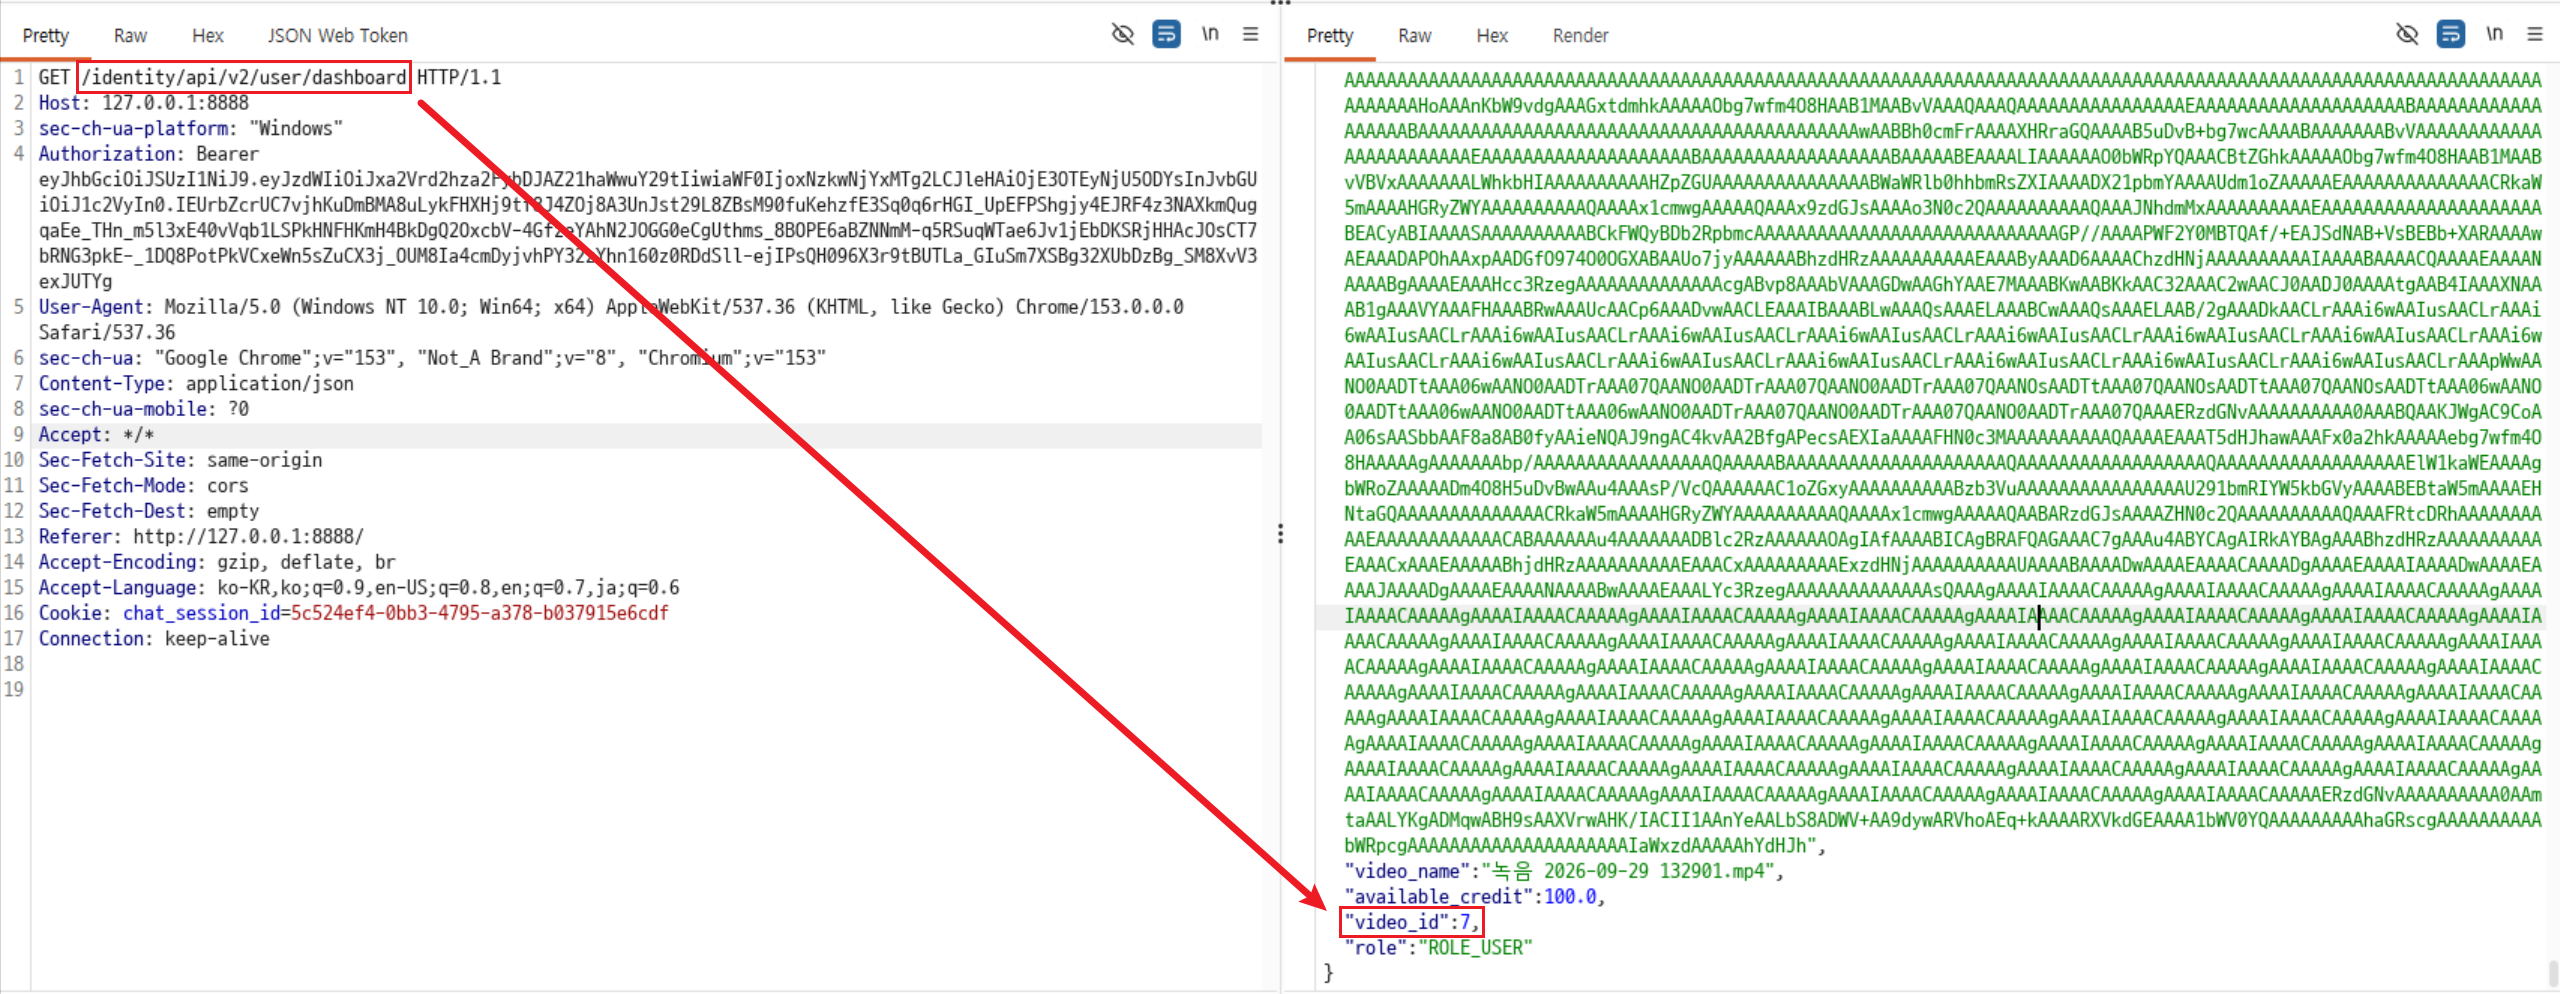Show newline characters in request pane

(1210, 34)
